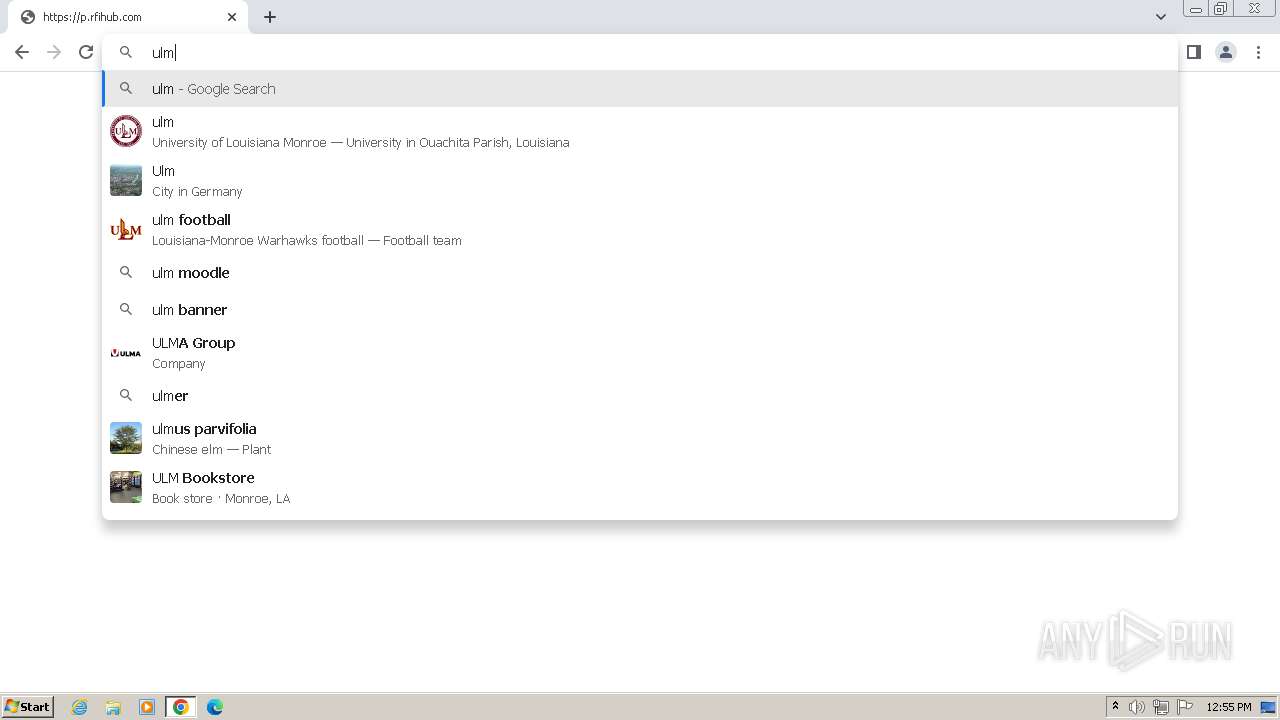Click the Show Desktop tray icon
This screenshot has height=720, width=1280.
click(x=1268, y=707)
